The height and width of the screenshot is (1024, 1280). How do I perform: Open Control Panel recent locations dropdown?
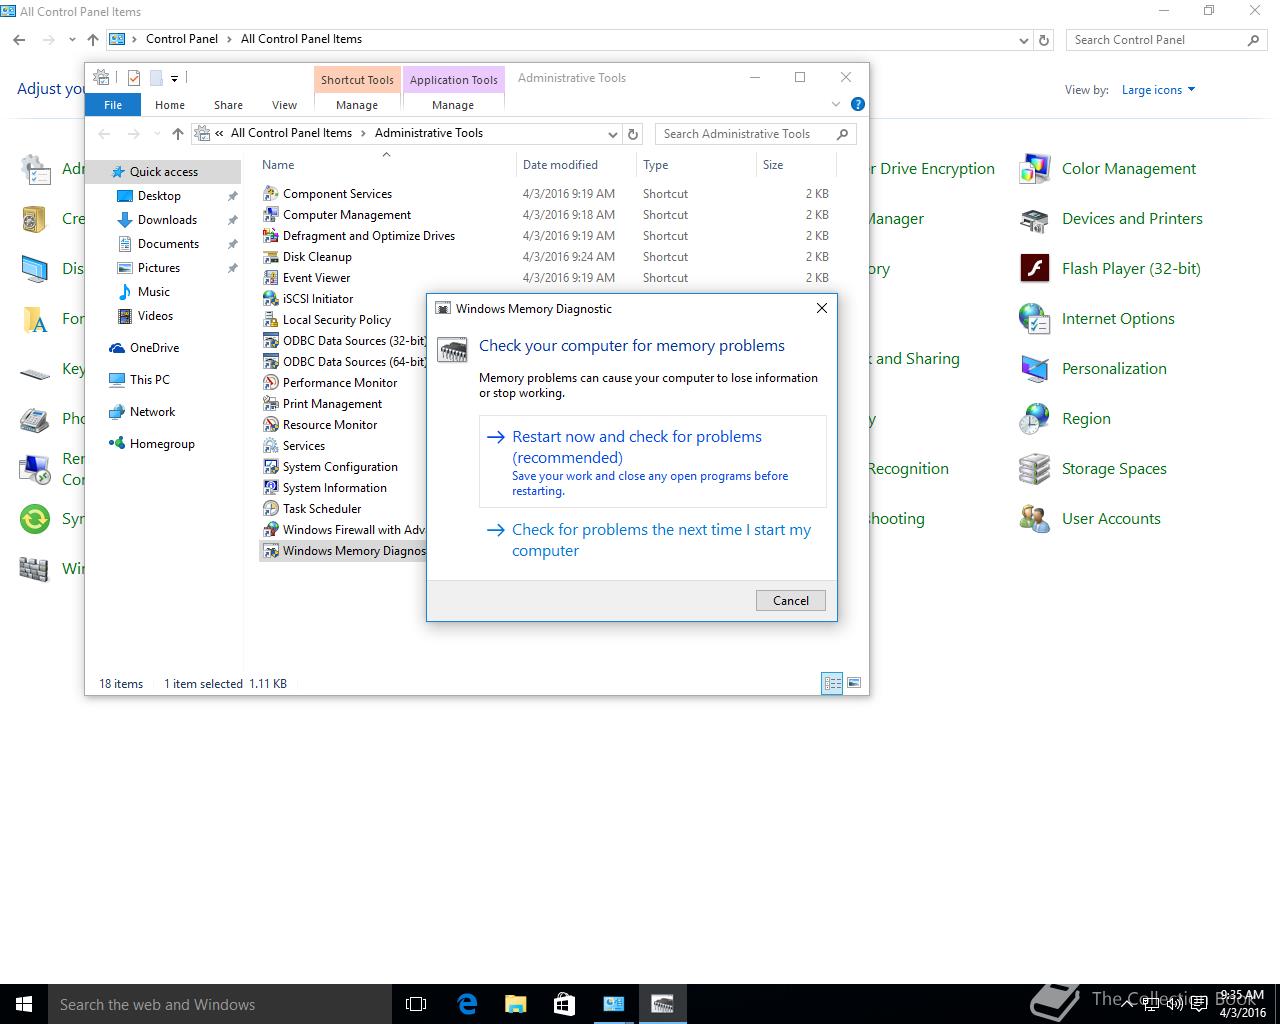pos(72,40)
